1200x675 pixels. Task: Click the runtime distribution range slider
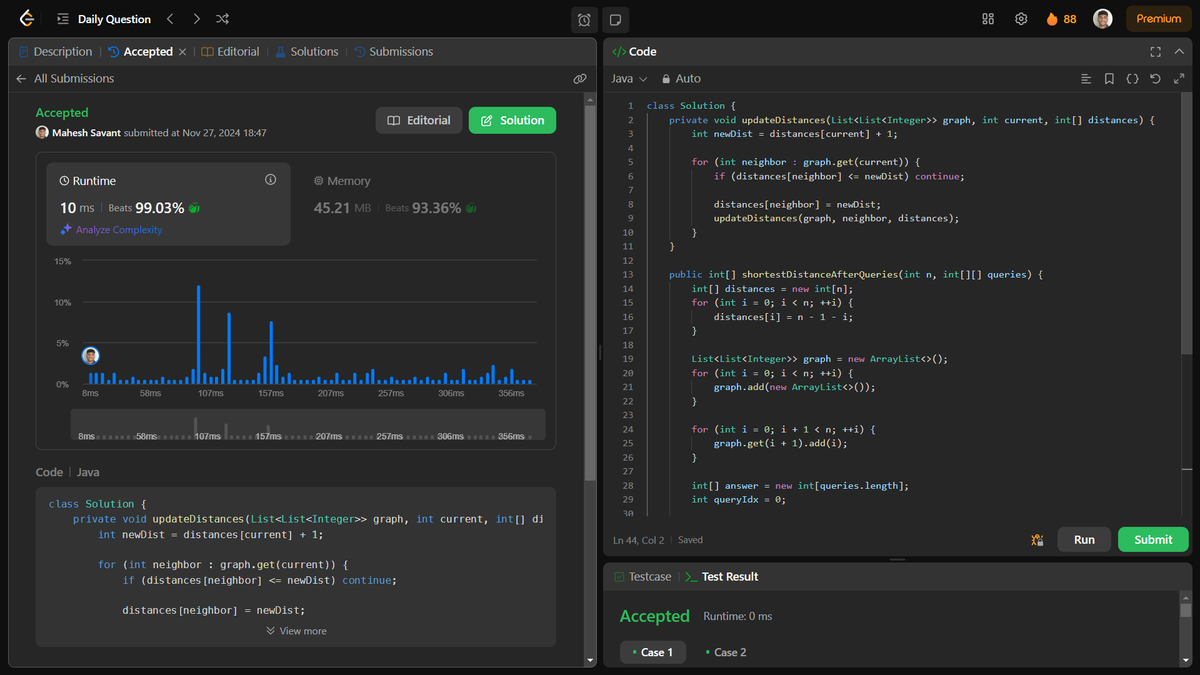point(308,424)
